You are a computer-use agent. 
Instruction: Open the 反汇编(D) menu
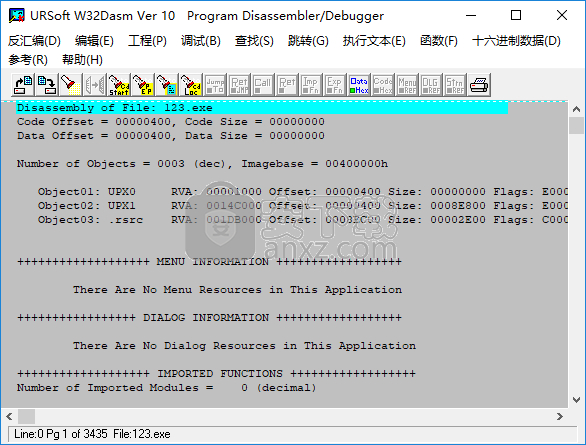34,41
